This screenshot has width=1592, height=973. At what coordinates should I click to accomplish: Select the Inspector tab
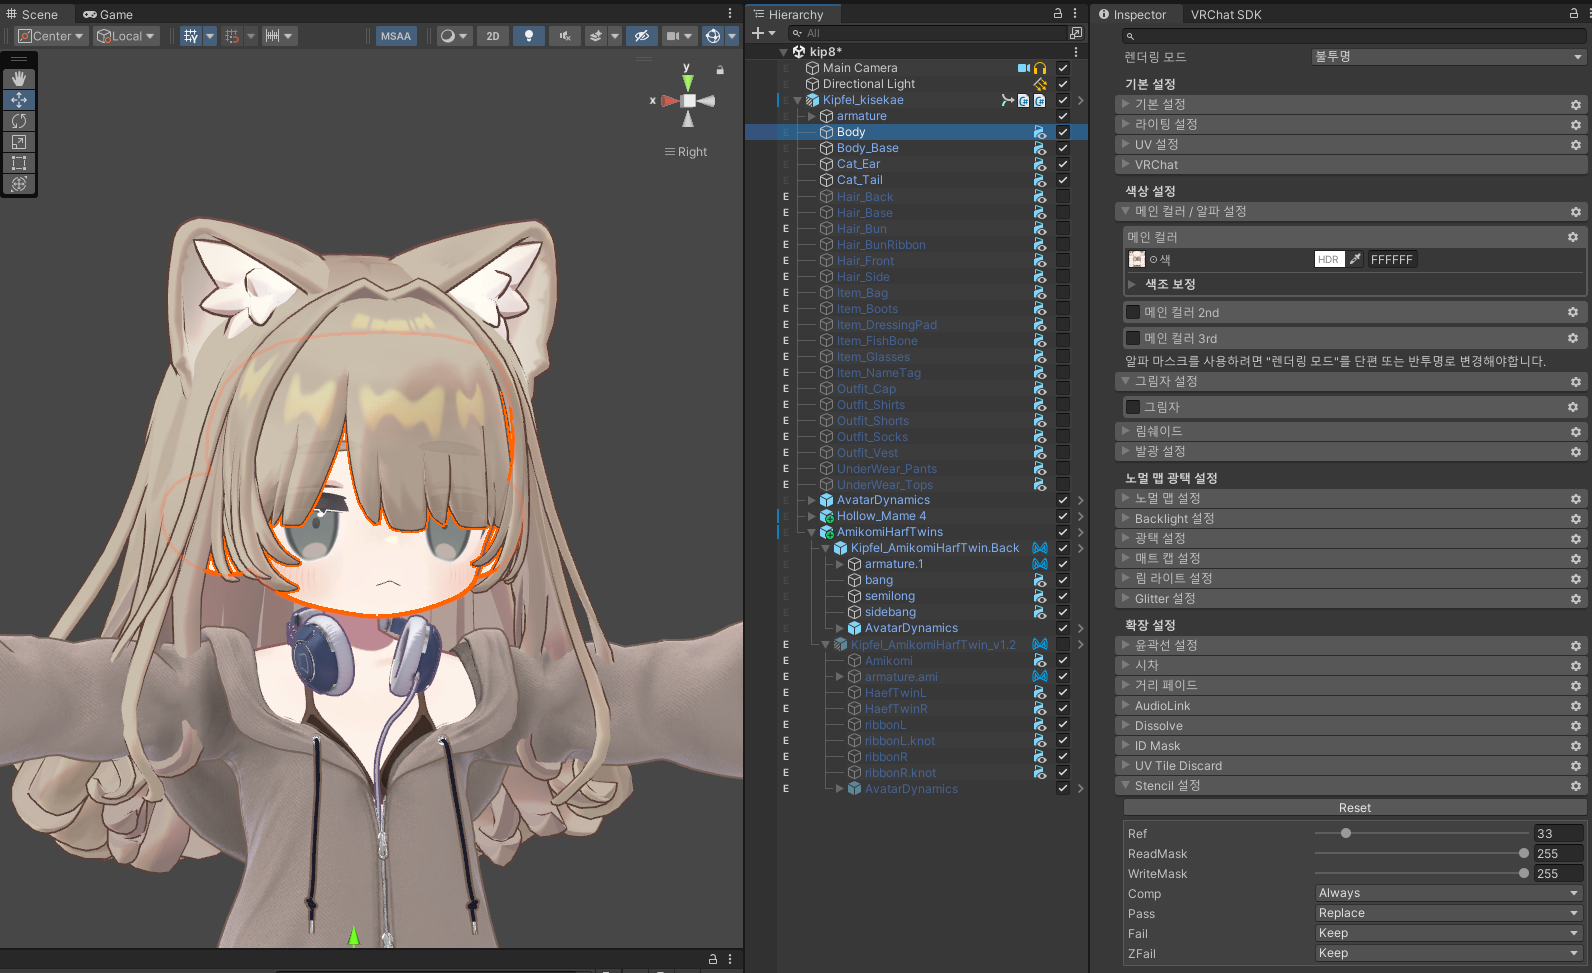(x=1132, y=14)
